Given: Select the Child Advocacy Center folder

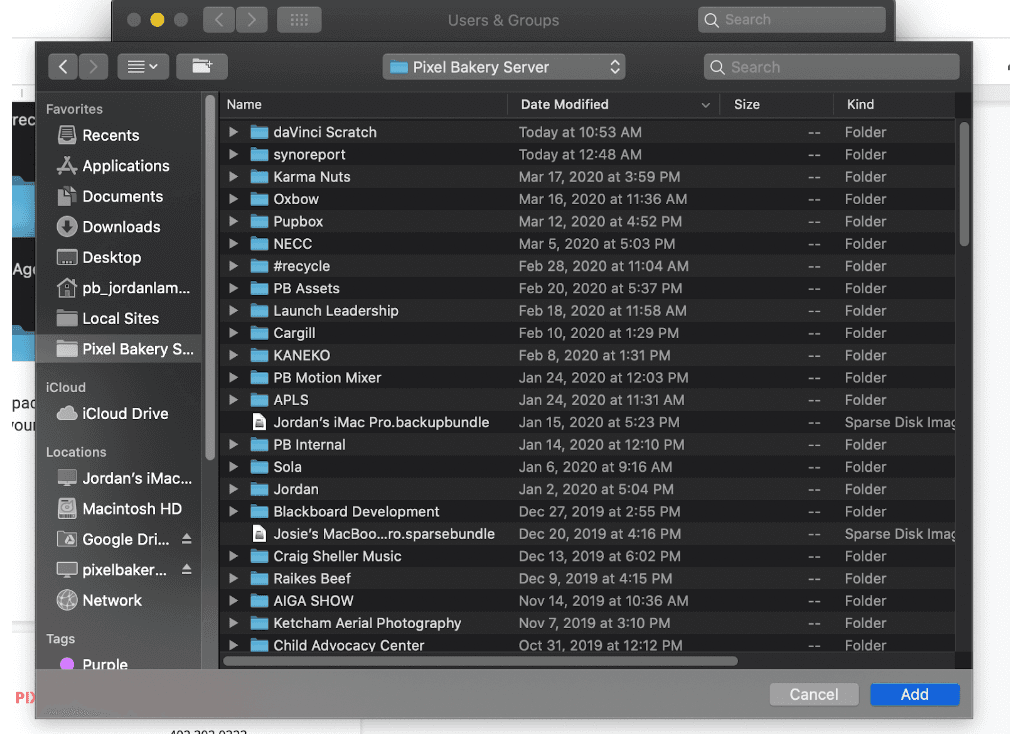Looking at the screenshot, I should tap(586, 645).
